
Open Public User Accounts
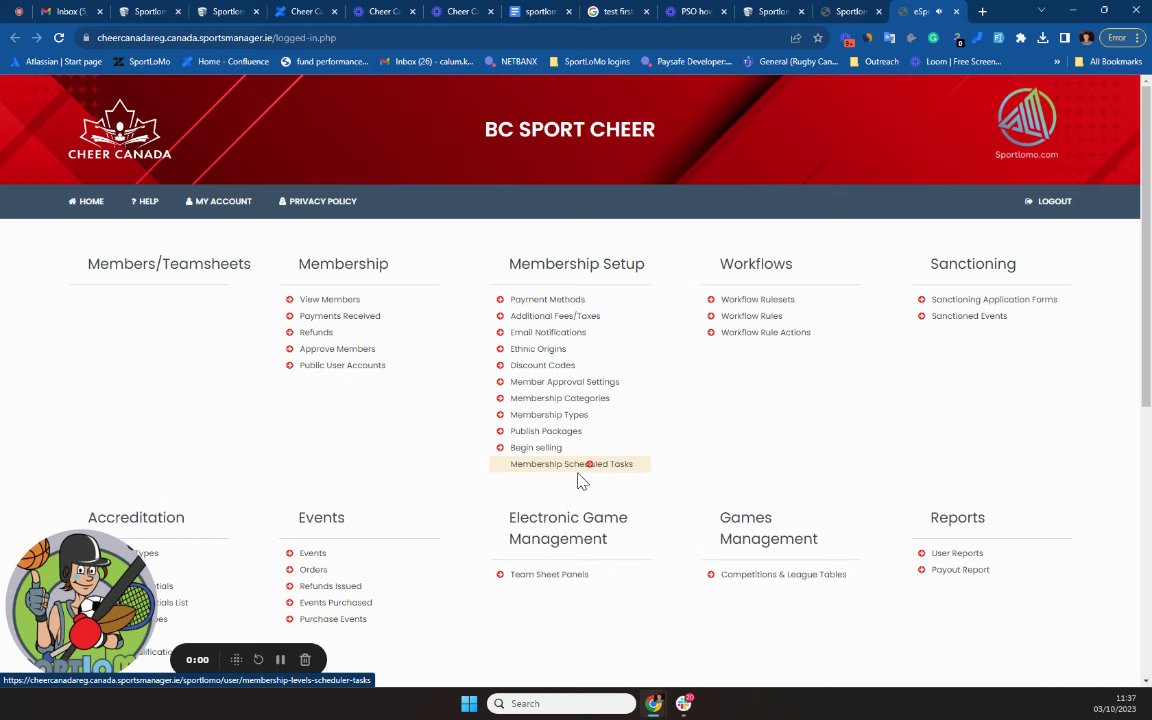342,365
